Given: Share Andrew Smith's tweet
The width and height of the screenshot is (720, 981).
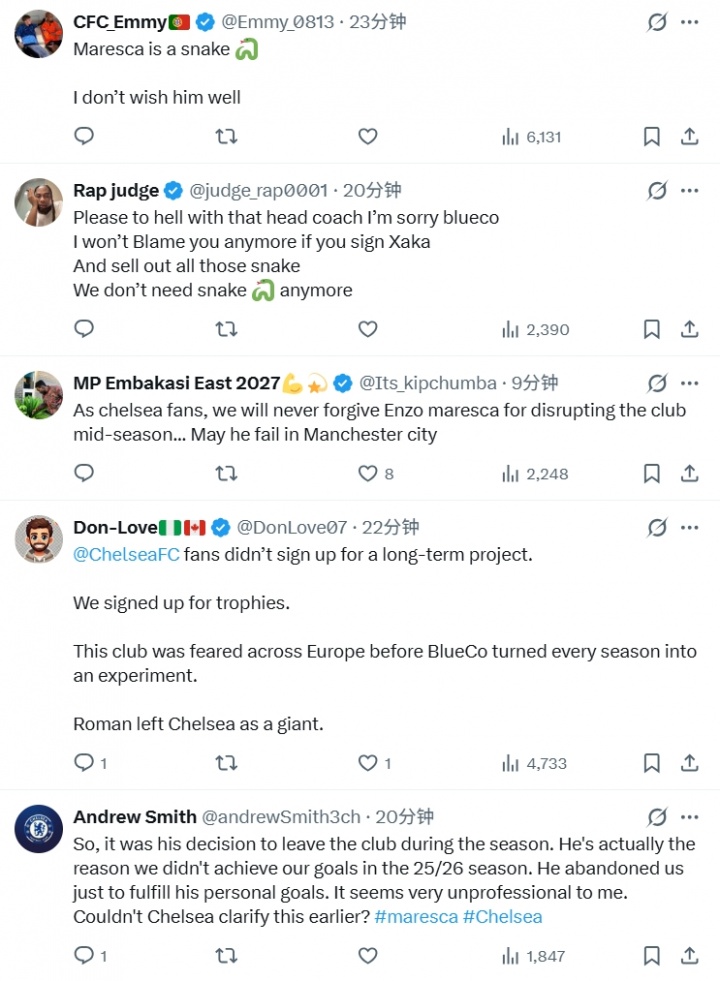Looking at the screenshot, I should [689, 955].
